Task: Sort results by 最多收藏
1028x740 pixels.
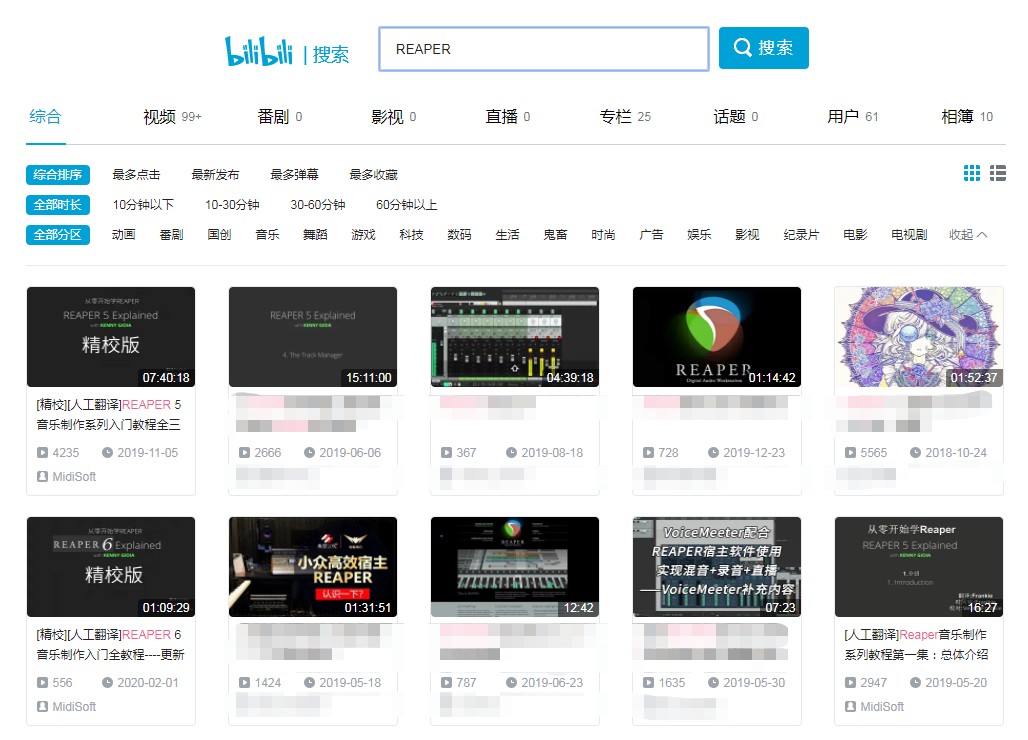Action: click(x=374, y=175)
